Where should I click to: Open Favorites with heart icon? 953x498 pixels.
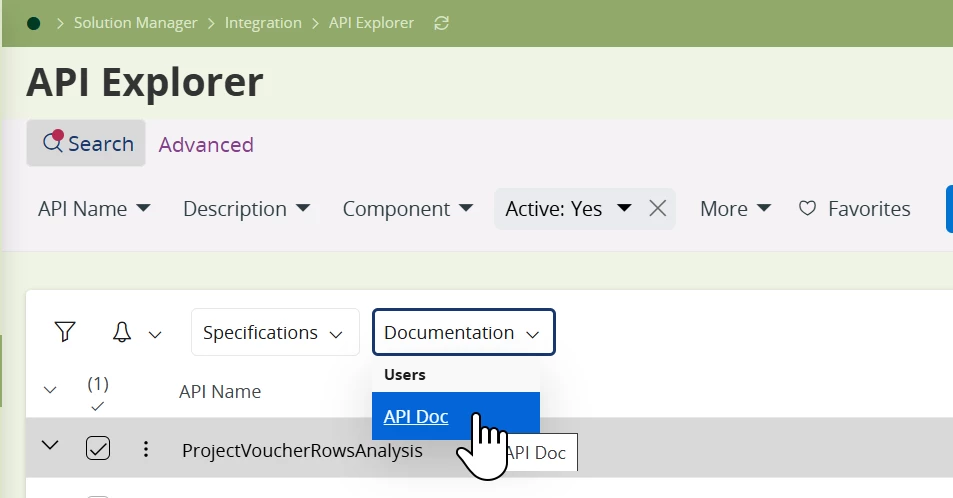click(x=854, y=209)
